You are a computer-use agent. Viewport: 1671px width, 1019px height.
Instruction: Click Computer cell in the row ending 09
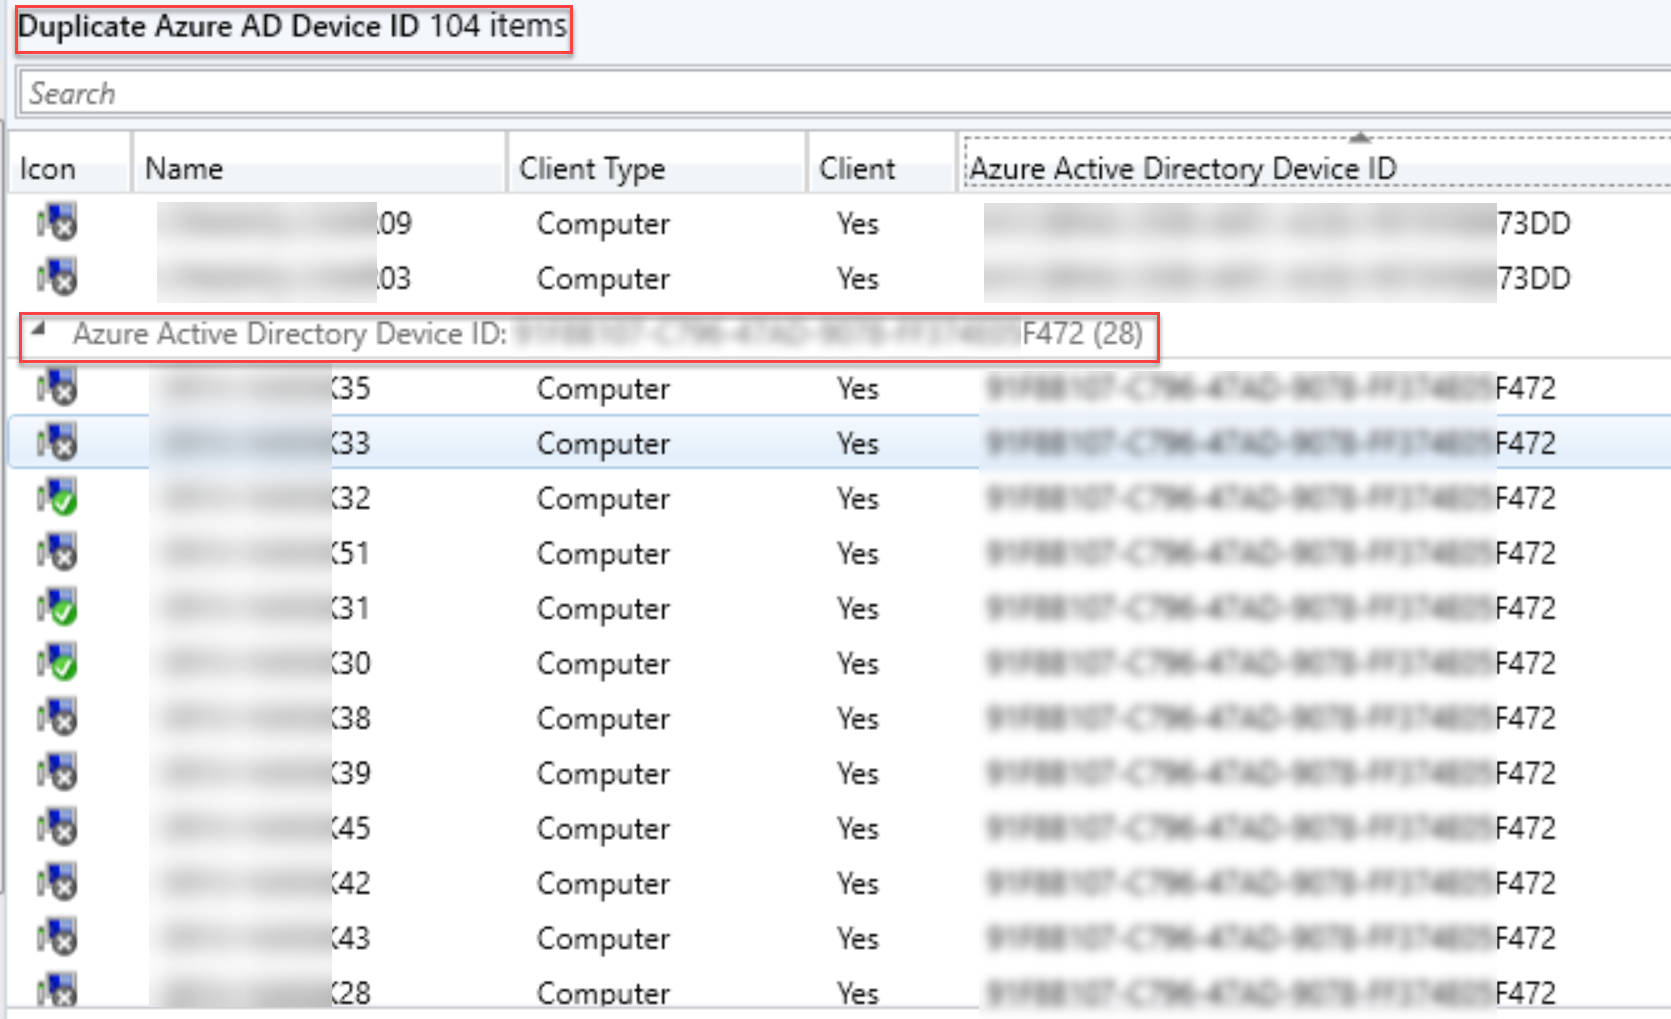[x=603, y=224]
